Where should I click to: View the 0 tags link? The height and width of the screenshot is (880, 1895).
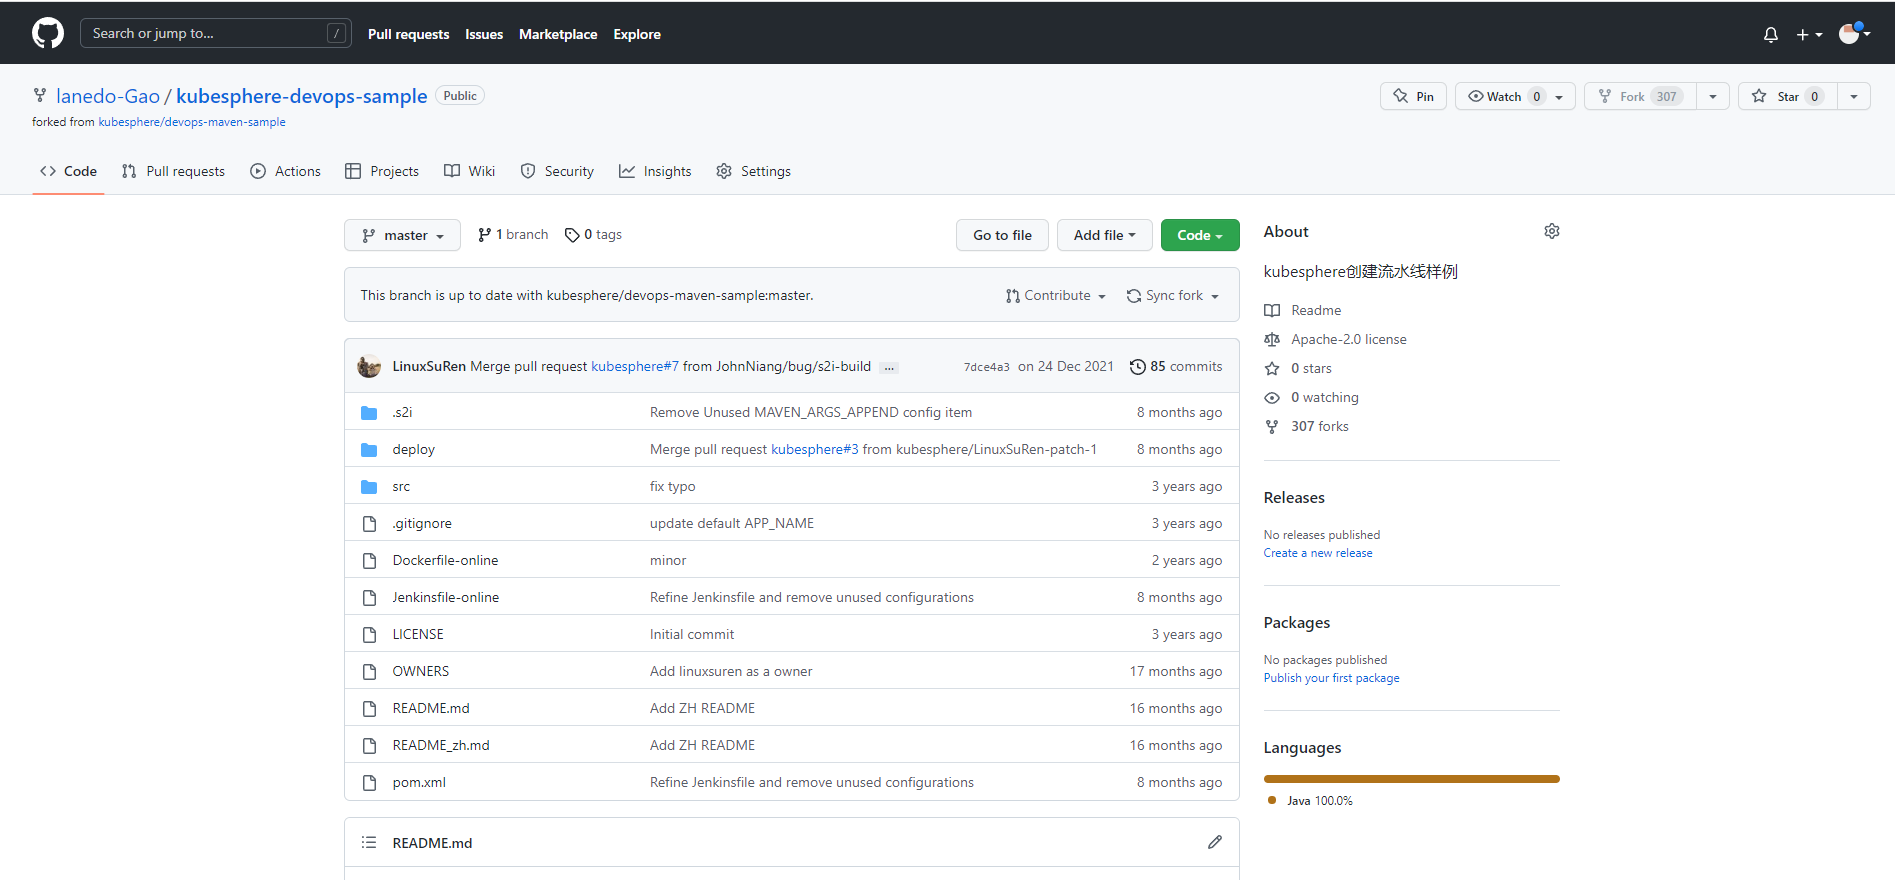pyautogui.click(x=593, y=234)
